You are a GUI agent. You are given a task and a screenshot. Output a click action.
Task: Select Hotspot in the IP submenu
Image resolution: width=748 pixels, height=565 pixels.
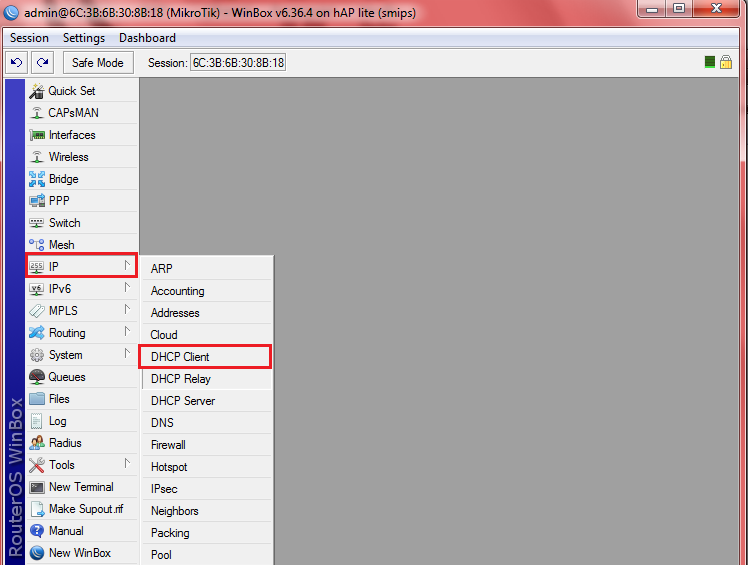pos(207,467)
